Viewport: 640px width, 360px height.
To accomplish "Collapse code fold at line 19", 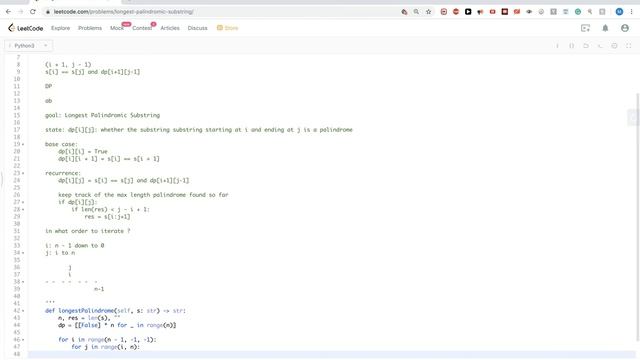I will coord(23,144).
